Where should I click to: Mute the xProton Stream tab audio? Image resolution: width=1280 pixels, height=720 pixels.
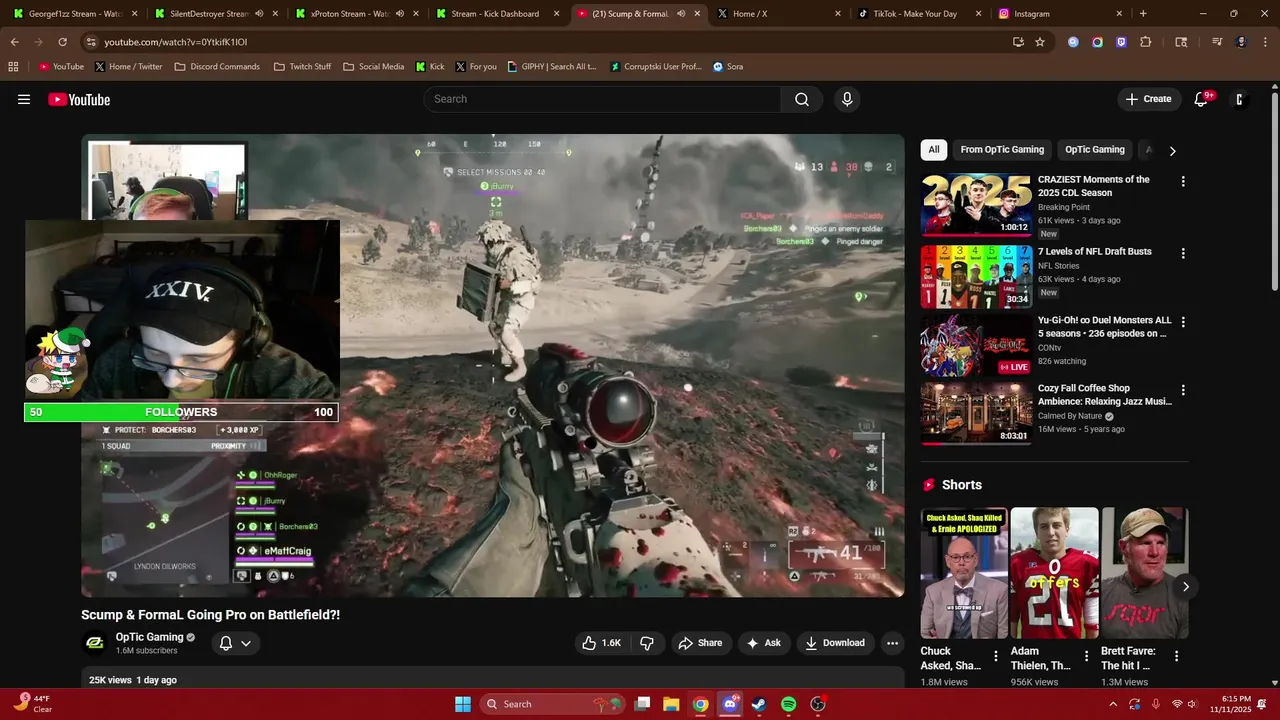pyautogui.click(x=400, y=14)
